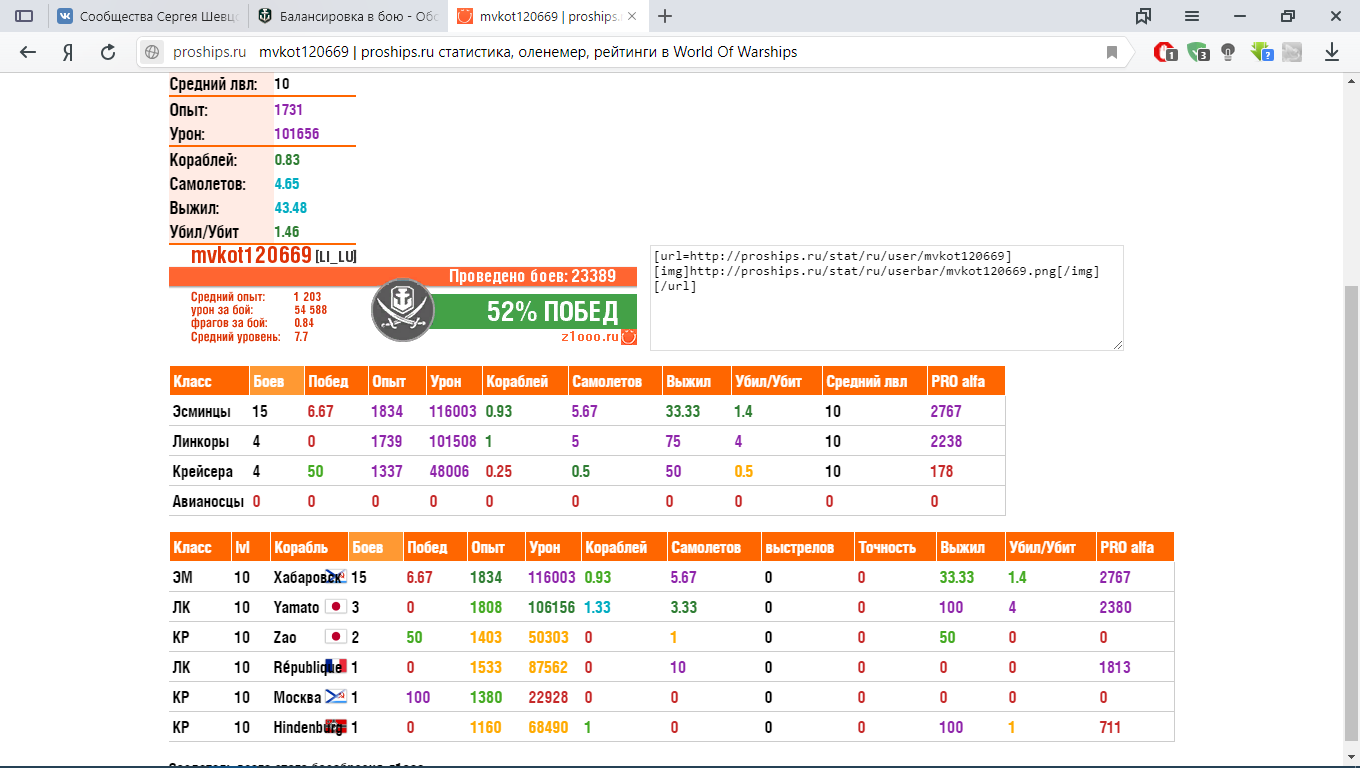Sort the ship table by 'Урон' column
This screenshot has height=768, width=1360.
(x=545, y=547)
